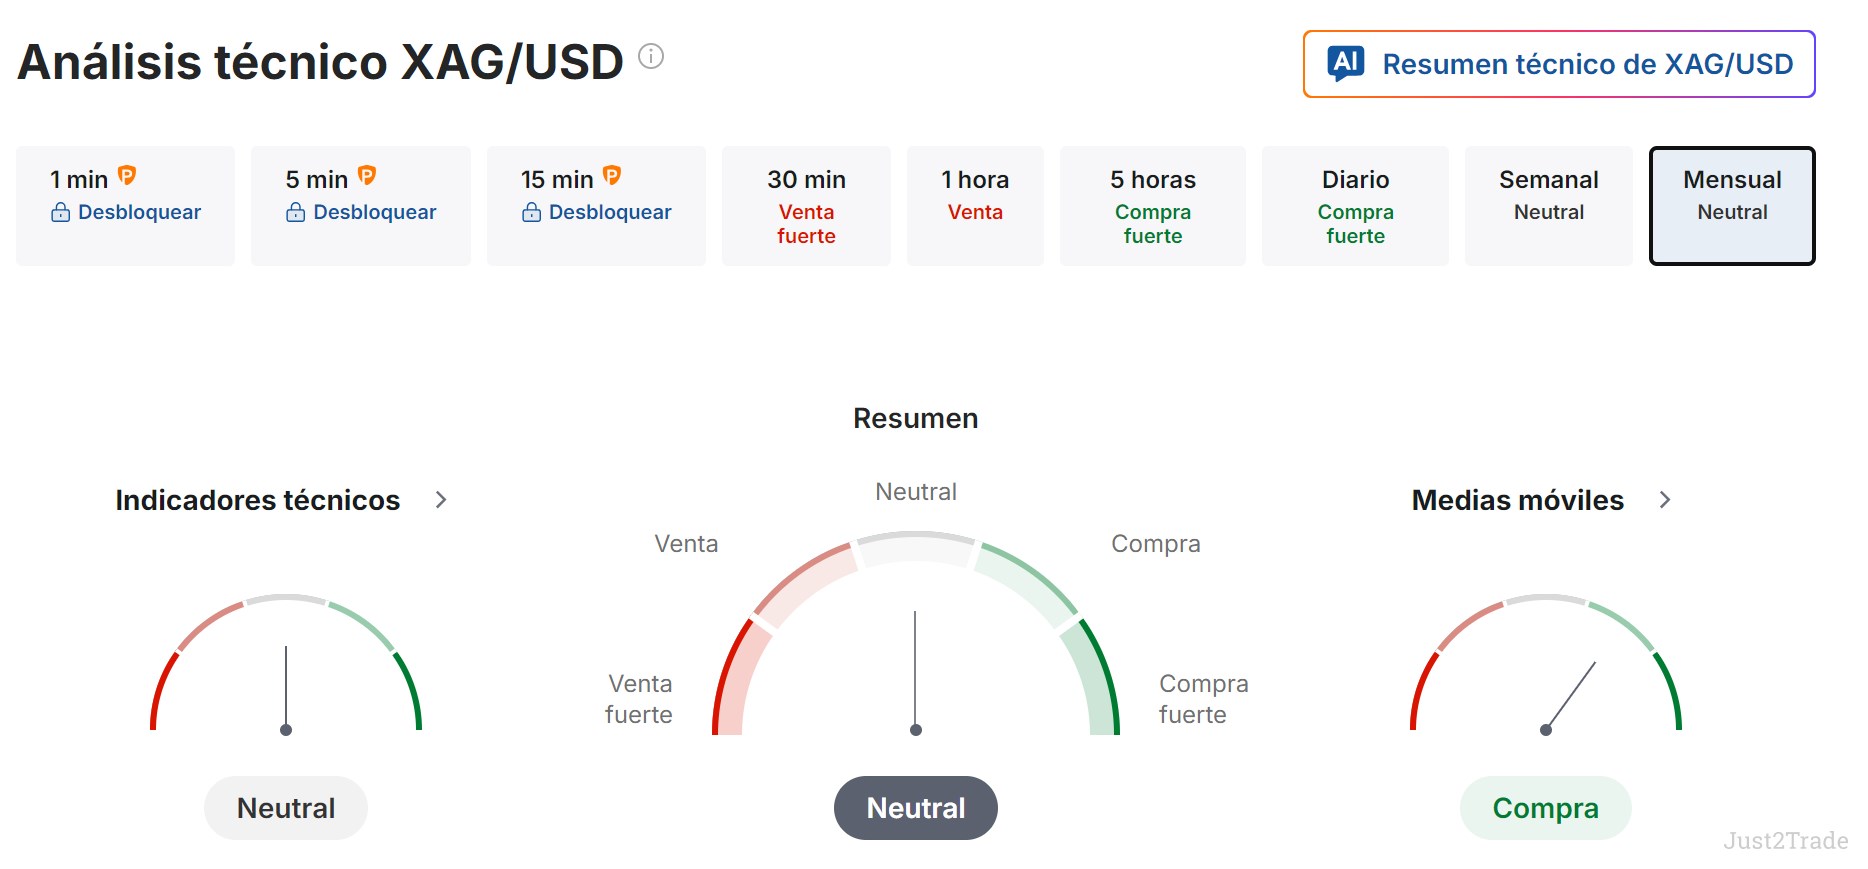This screenshot has width=1868, height=869.
Task: Click the Compra badge under Medias móviles
Action: pos(1546,808)
